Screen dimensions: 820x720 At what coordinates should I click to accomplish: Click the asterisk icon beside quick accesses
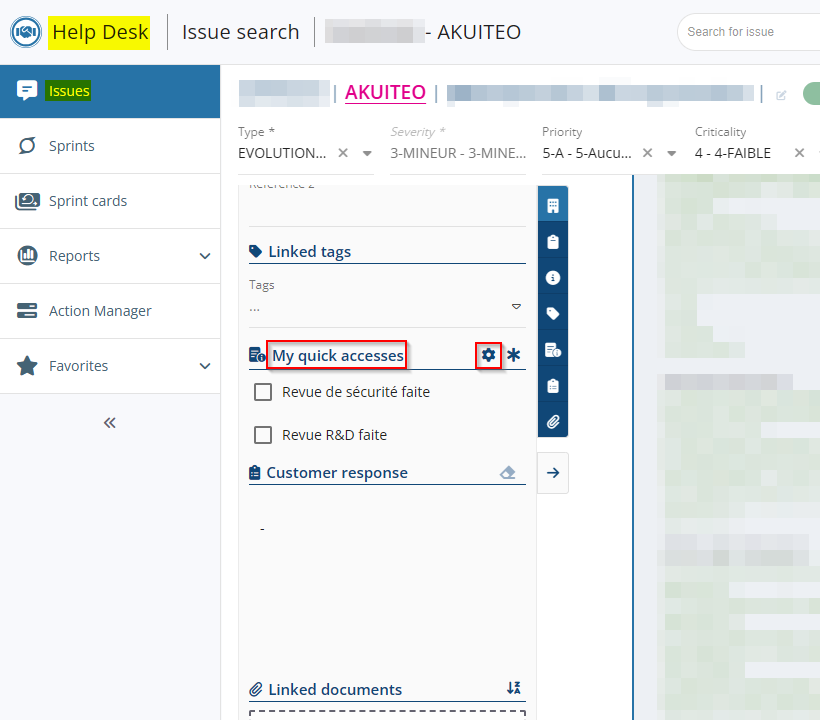[514, 355]
